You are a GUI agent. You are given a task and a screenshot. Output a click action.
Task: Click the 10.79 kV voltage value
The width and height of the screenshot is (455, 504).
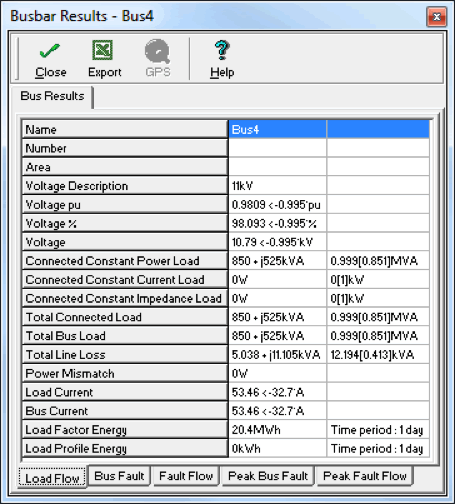point(278,242)
